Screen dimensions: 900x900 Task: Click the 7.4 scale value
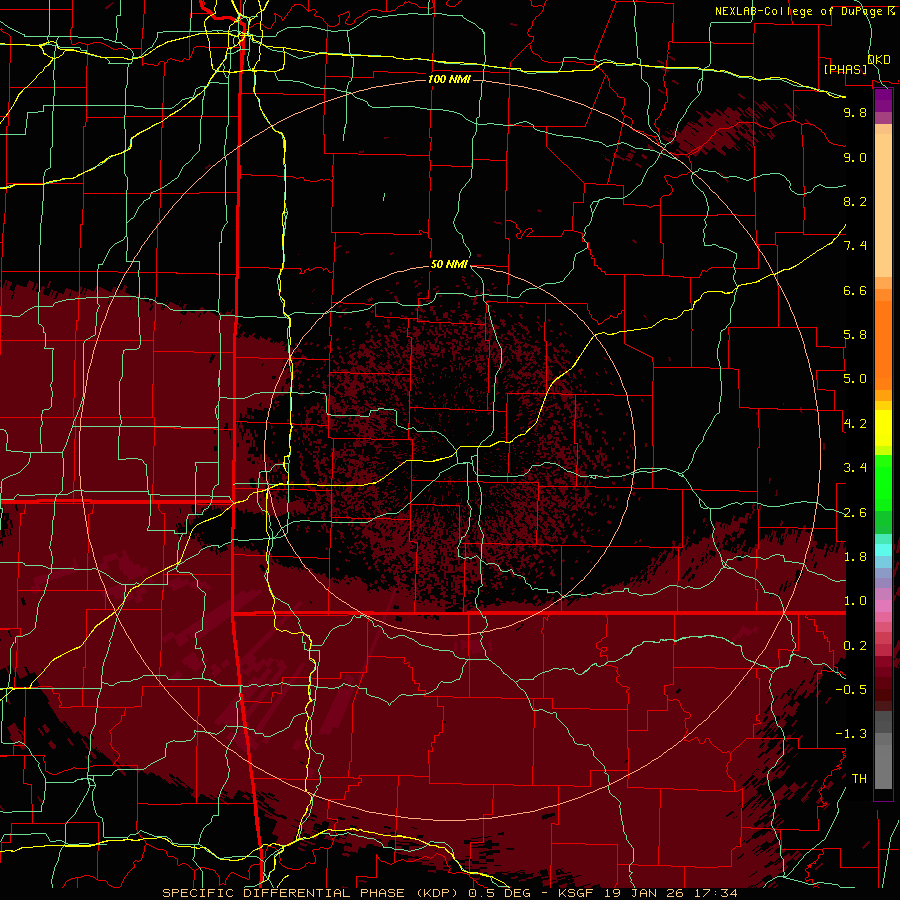[x=855, y=246]
